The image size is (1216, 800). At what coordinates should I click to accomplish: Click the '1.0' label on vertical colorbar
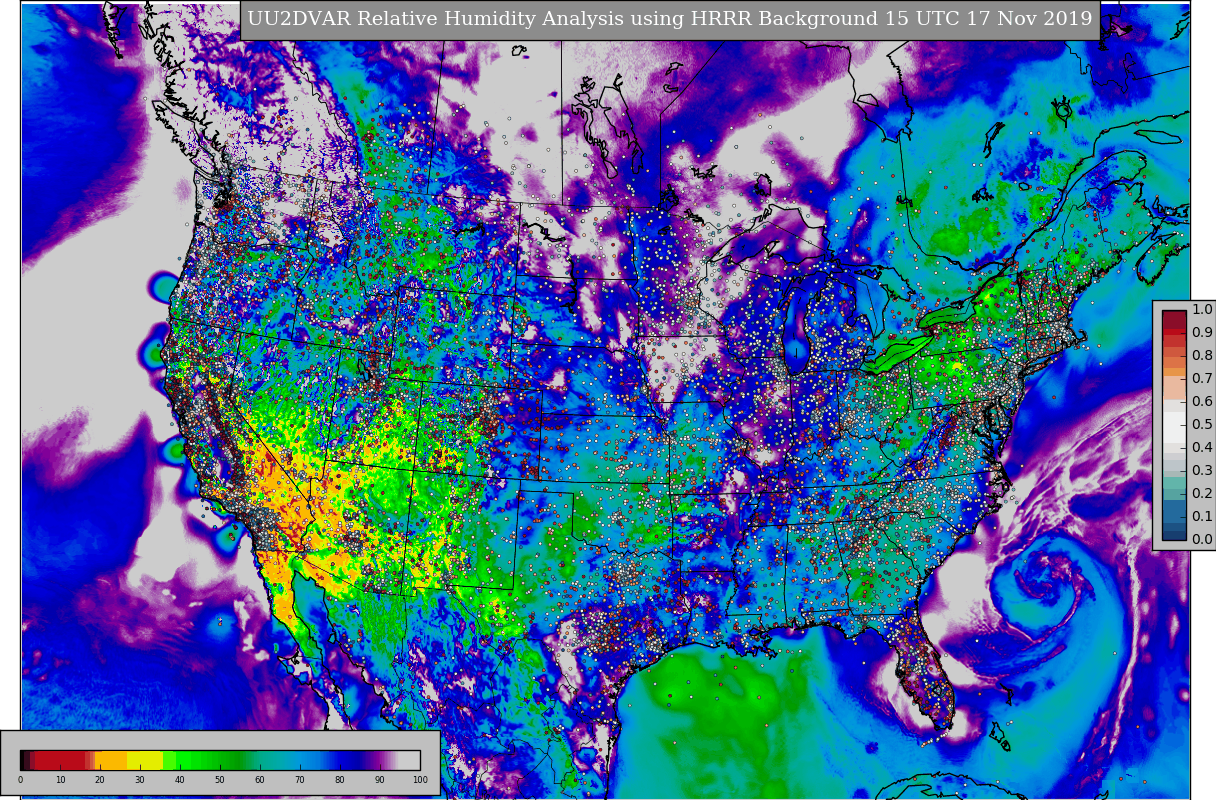tap(1202, 309)
